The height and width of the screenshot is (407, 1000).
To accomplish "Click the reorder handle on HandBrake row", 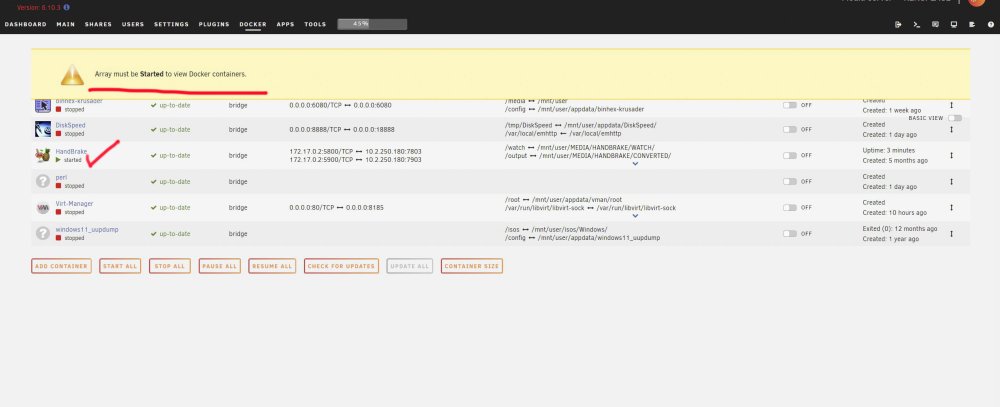I will [x=951, y=155].
